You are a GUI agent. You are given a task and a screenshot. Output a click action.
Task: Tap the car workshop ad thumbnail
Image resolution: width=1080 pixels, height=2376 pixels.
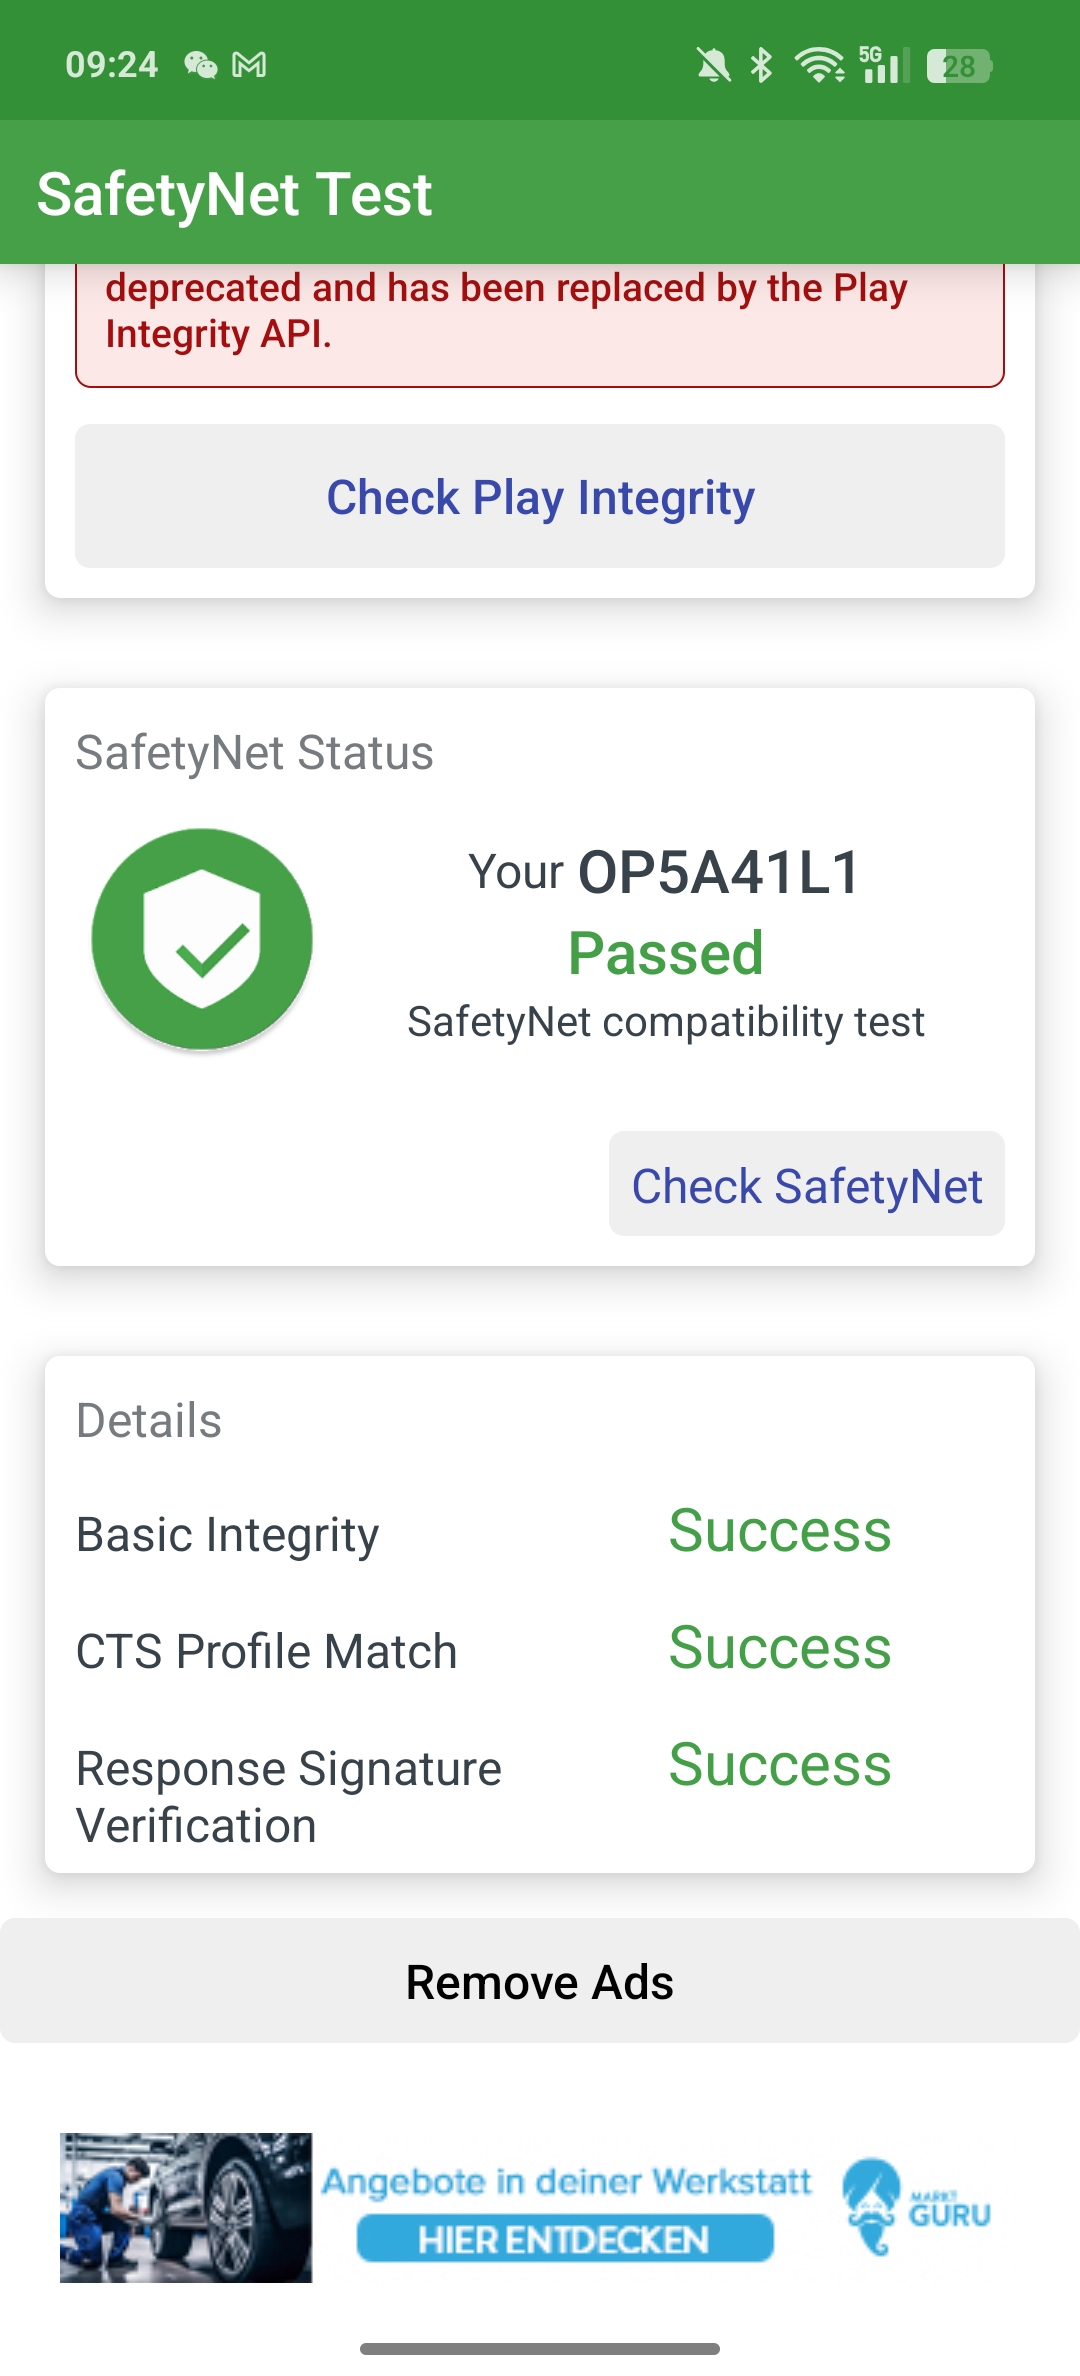click(x=186, y=2207)
